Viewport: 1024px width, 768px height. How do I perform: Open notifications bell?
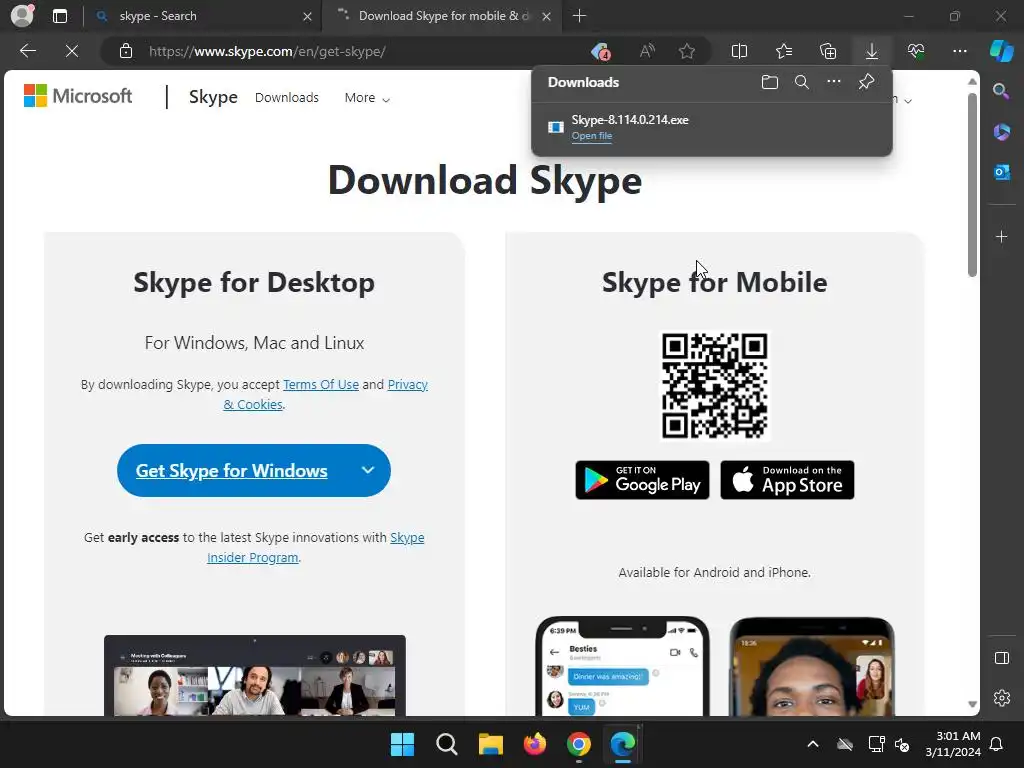click(997, 744)
